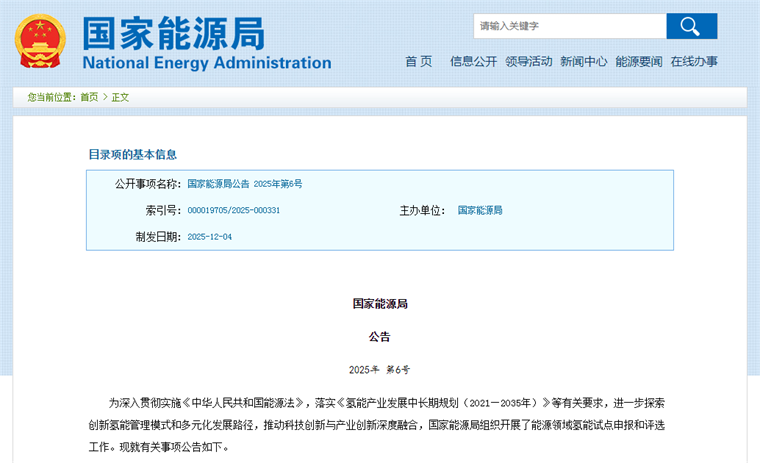Image resolution: width=760 pixels, height=463 pixels.
Task: Click the issue date 2025-12-04
Action: point(210,237)
